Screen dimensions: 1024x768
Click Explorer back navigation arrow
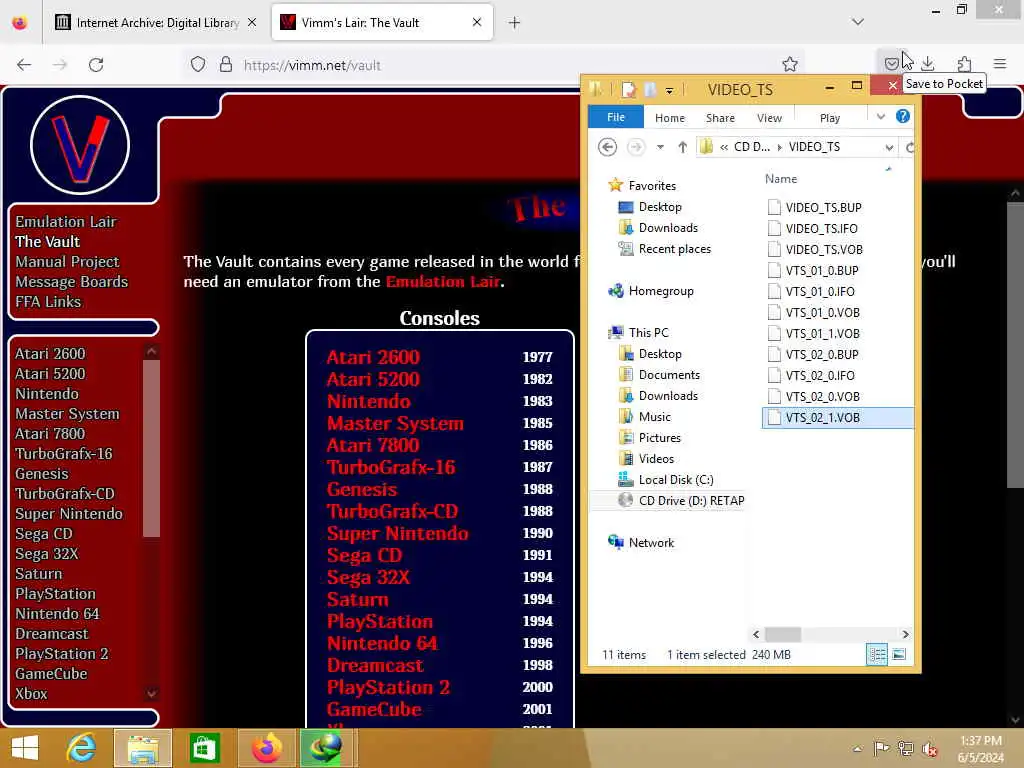tap(607, 147)
